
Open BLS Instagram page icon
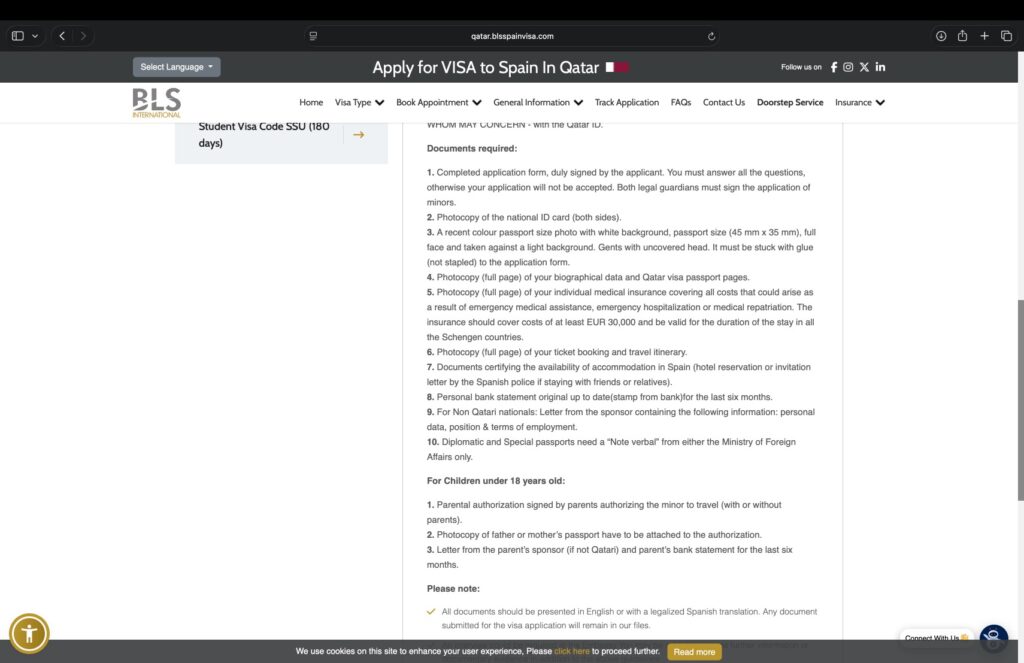pyautogui.click(x=848, y=67)
